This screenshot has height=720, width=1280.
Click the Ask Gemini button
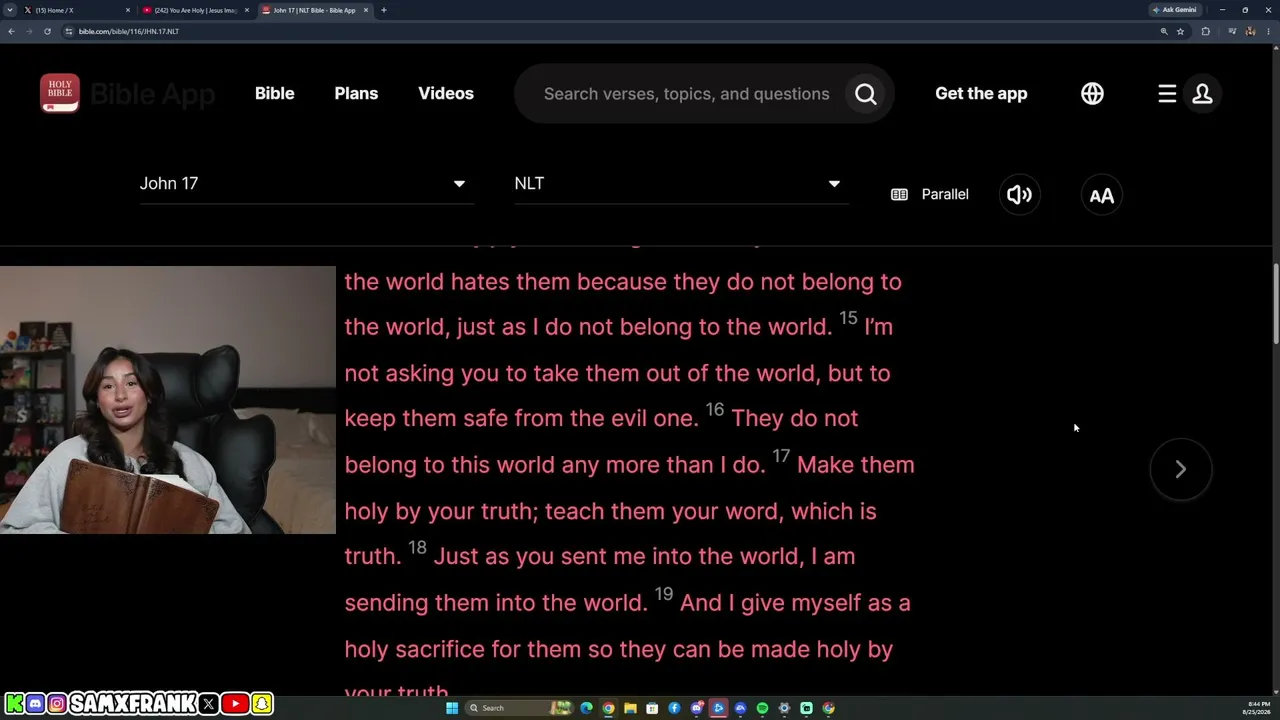pos(1174,10)
